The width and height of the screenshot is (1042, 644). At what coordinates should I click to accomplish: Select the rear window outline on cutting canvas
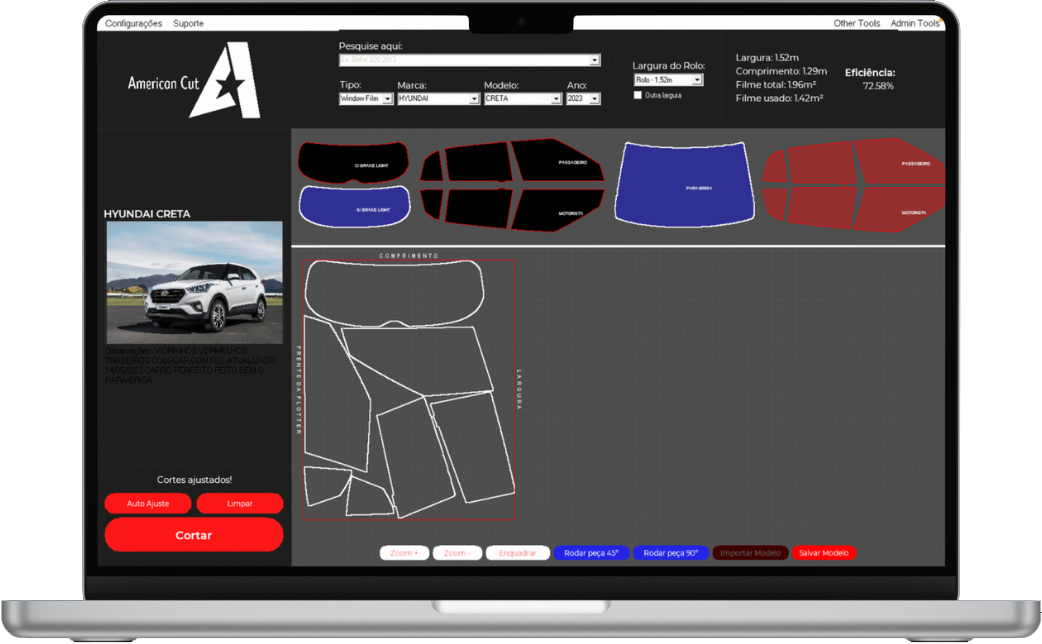pos(393,293)
